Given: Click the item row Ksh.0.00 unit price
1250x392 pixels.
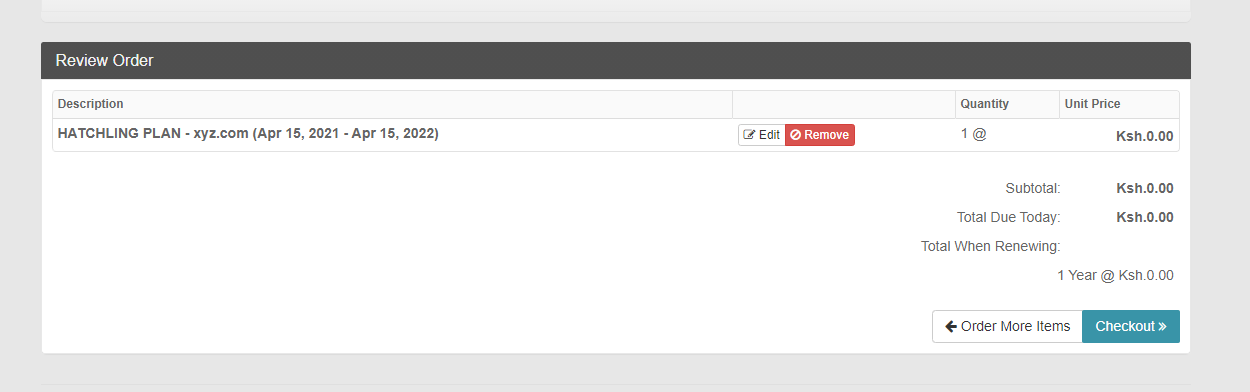Looking at the screenshot, I should (1145, 137).
